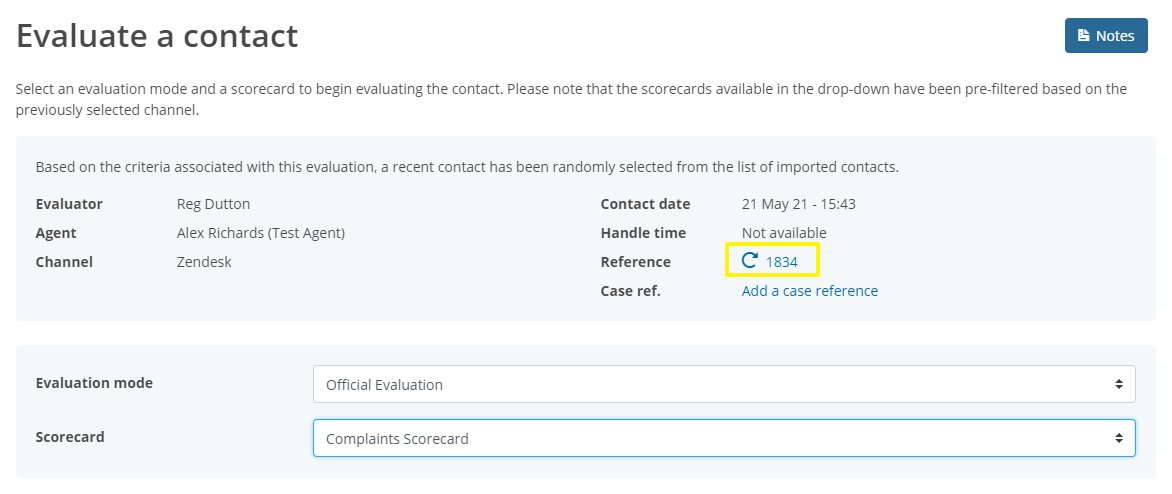
Task: Click the randomly selected contact notice text
Action: pyautogui.click(x=467, y=167)
